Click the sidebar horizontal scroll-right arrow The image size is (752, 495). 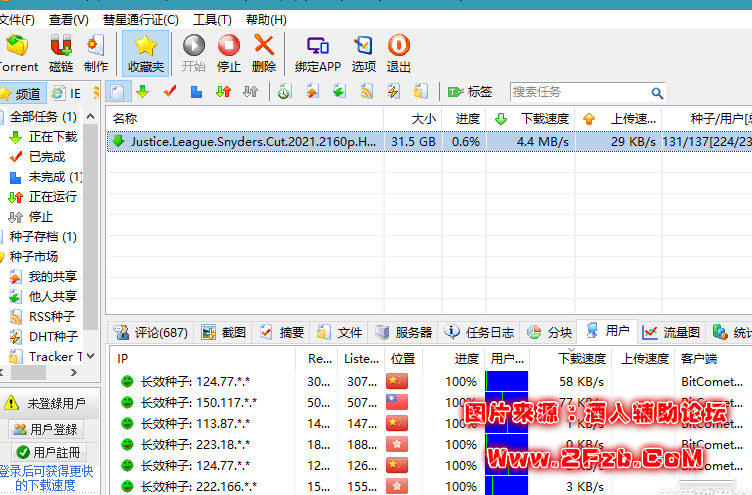[73, 372]
